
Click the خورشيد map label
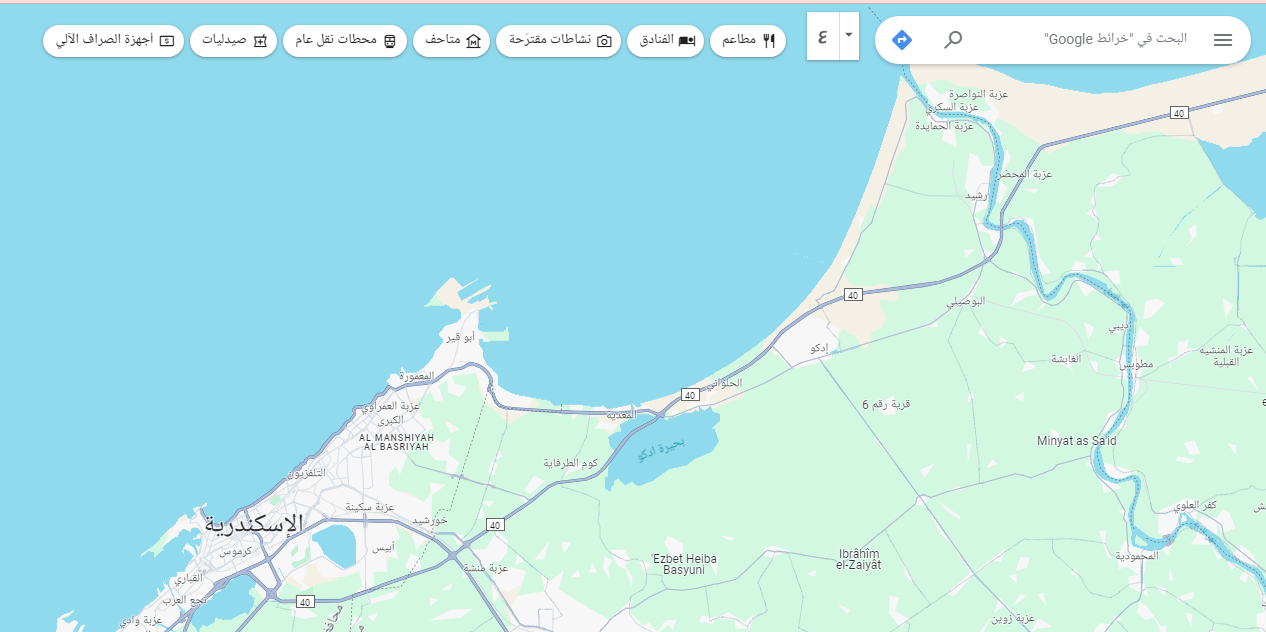429,521
